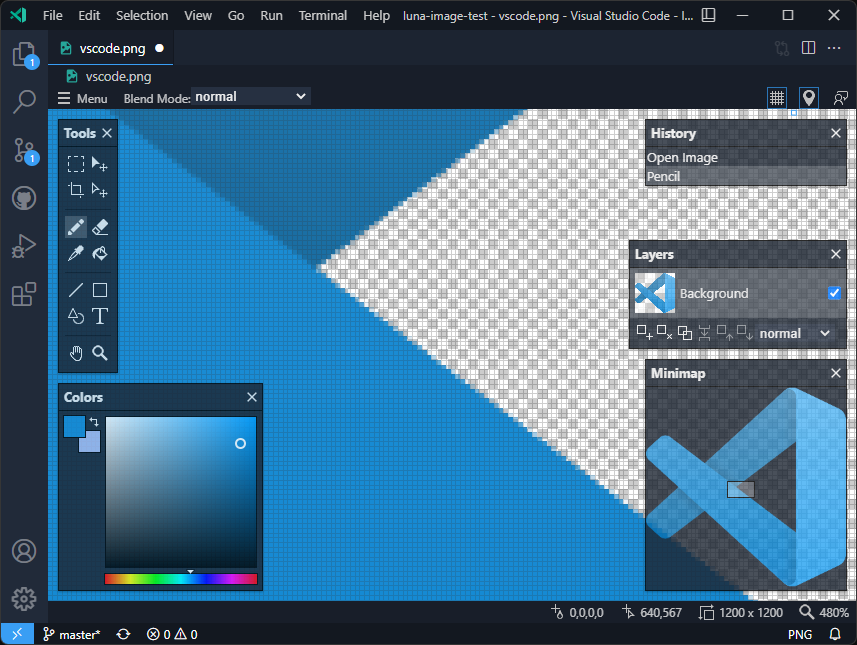Open the Manage settings gear
The width and height of the screenshot is (857, 645).
(x=24, y=599)
